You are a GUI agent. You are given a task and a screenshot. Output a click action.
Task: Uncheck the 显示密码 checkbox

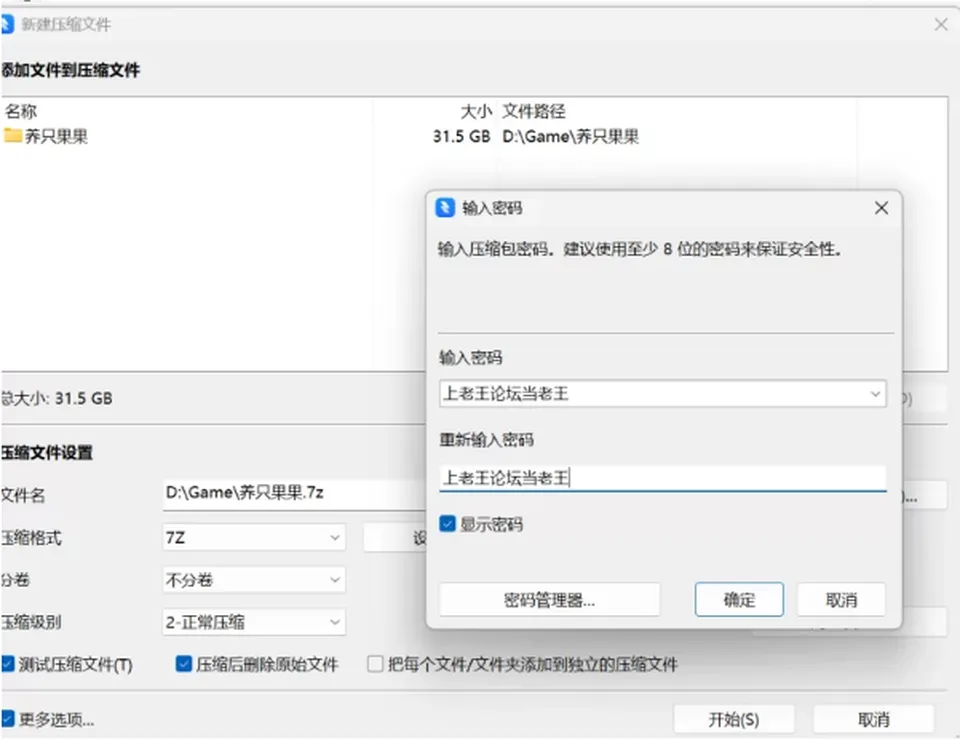[x=448, y=524]
